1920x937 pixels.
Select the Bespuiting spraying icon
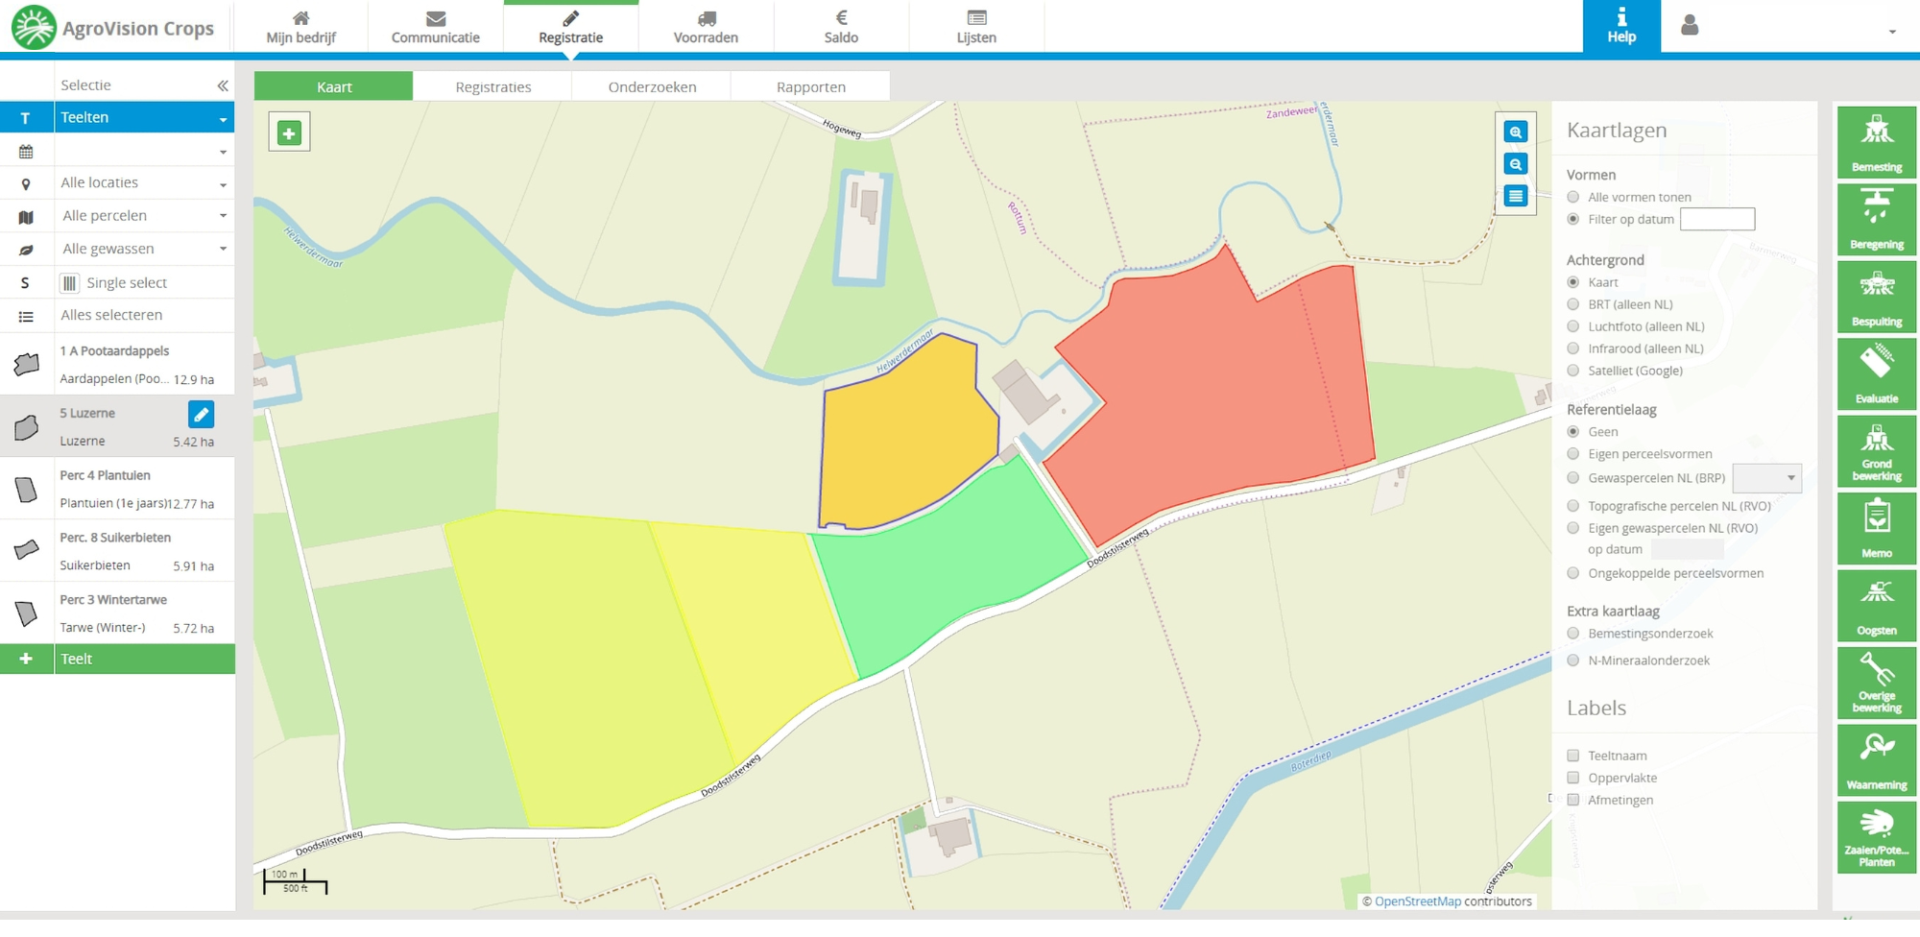pyautogui.click(x=1876, y=297)
